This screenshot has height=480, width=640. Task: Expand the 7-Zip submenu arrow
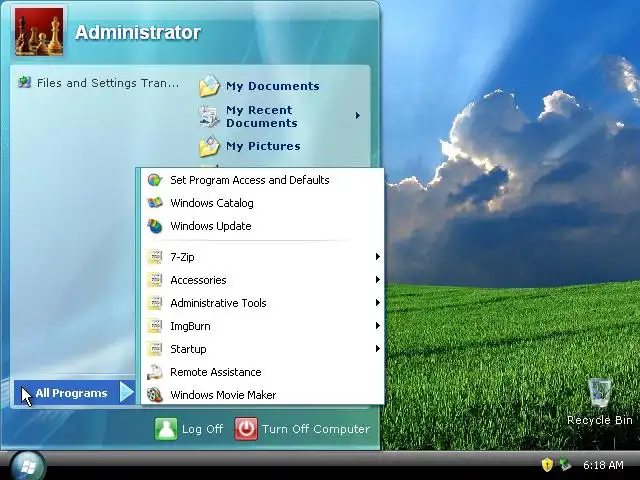(378, 257)
